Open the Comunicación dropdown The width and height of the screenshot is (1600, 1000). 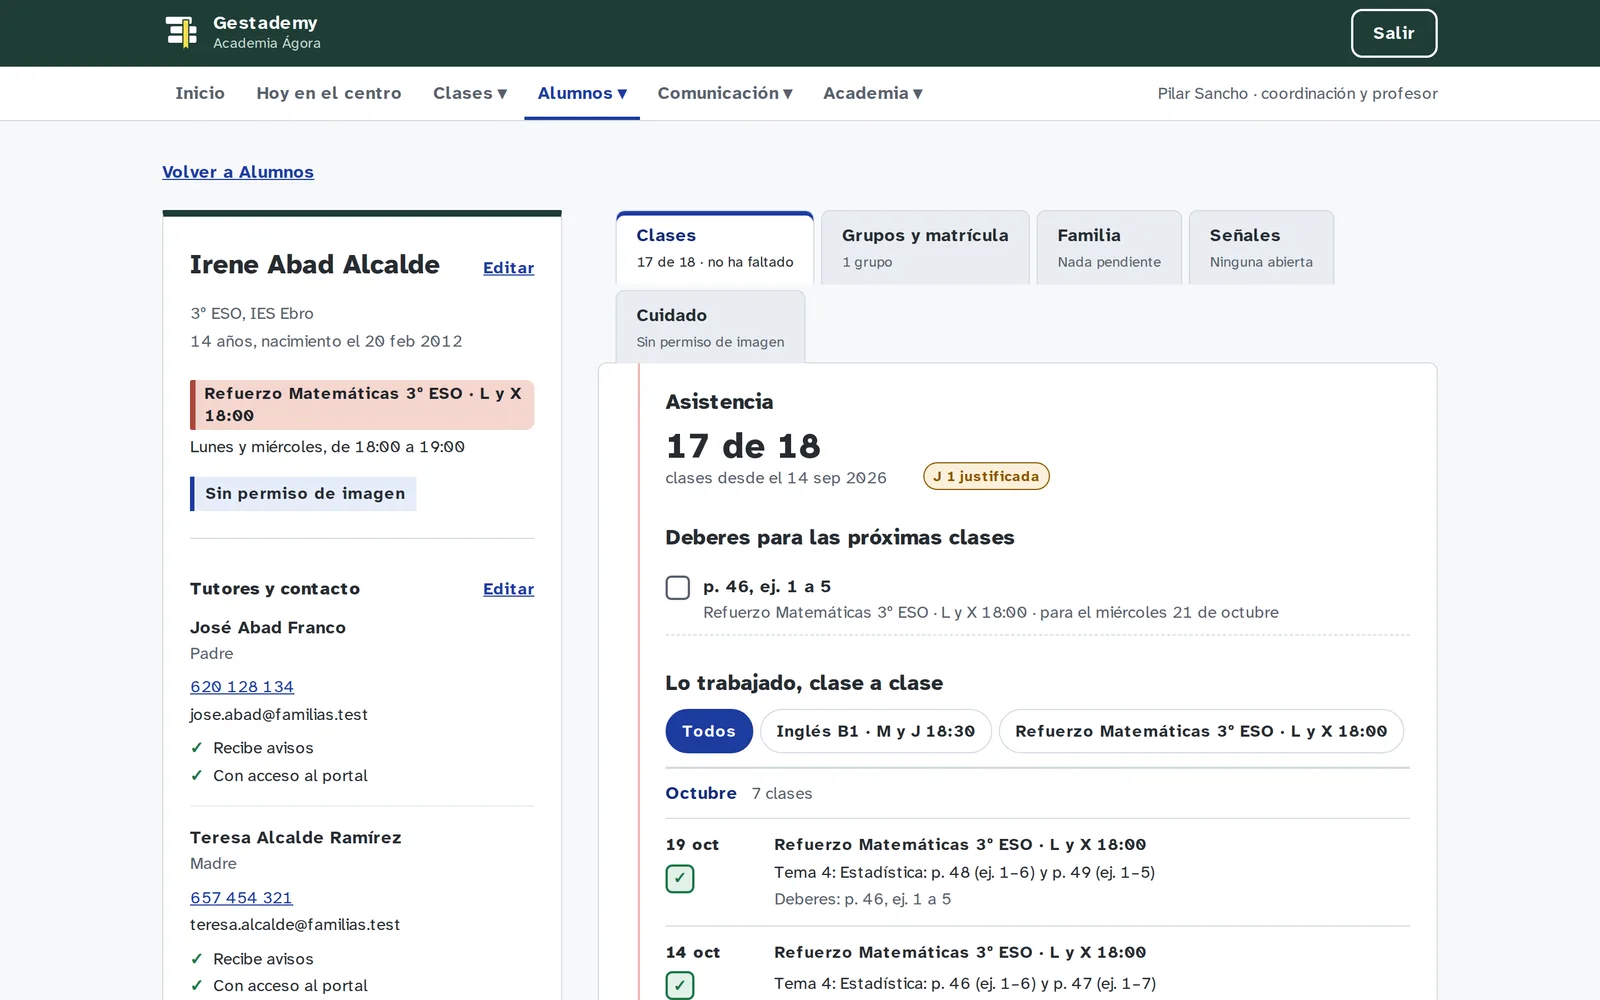coord(725,93)
